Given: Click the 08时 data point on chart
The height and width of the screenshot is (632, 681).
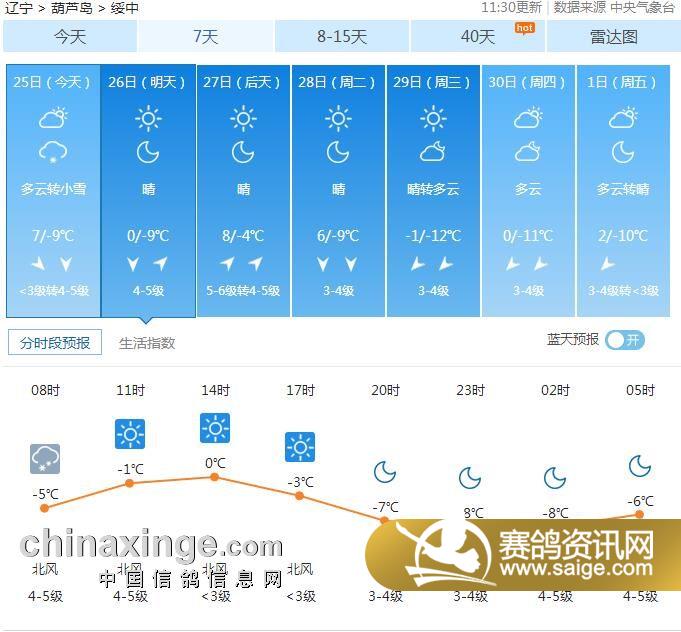Looking at the screenshot, I should [x=44, y=508].
